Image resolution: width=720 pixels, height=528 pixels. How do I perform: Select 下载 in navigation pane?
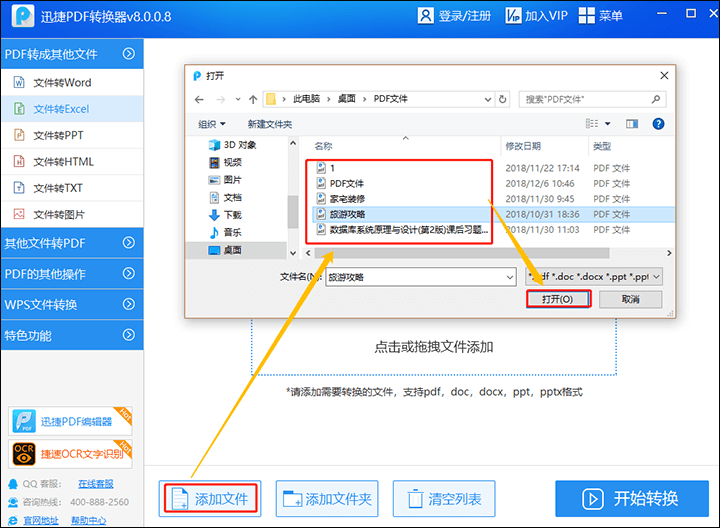(225, 215)
